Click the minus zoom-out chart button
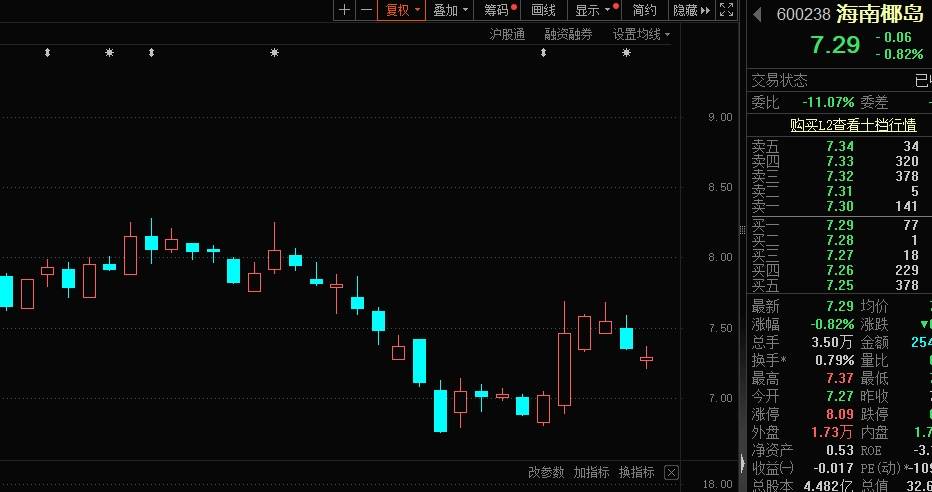Screen dimensions: 932x492 pyautogui.click(x=366, y=10)
